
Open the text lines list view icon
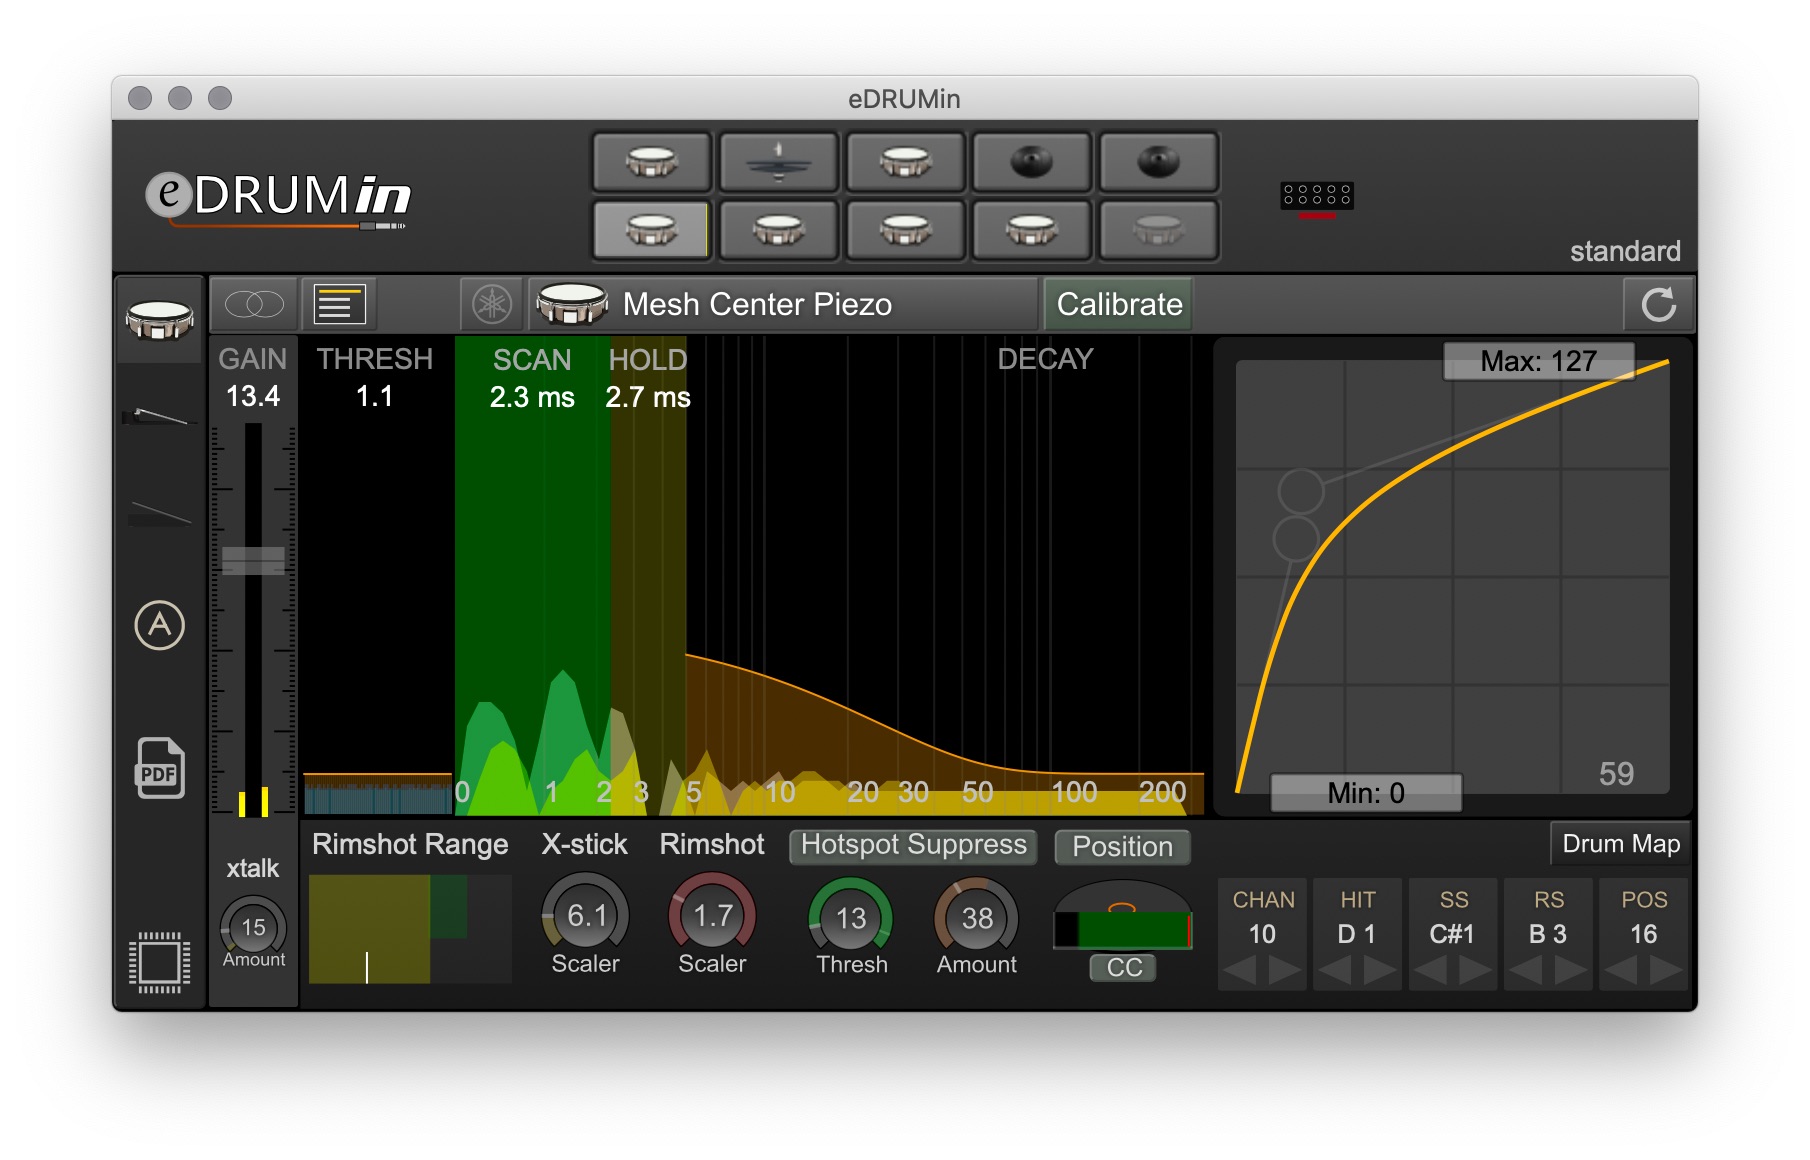339,304
